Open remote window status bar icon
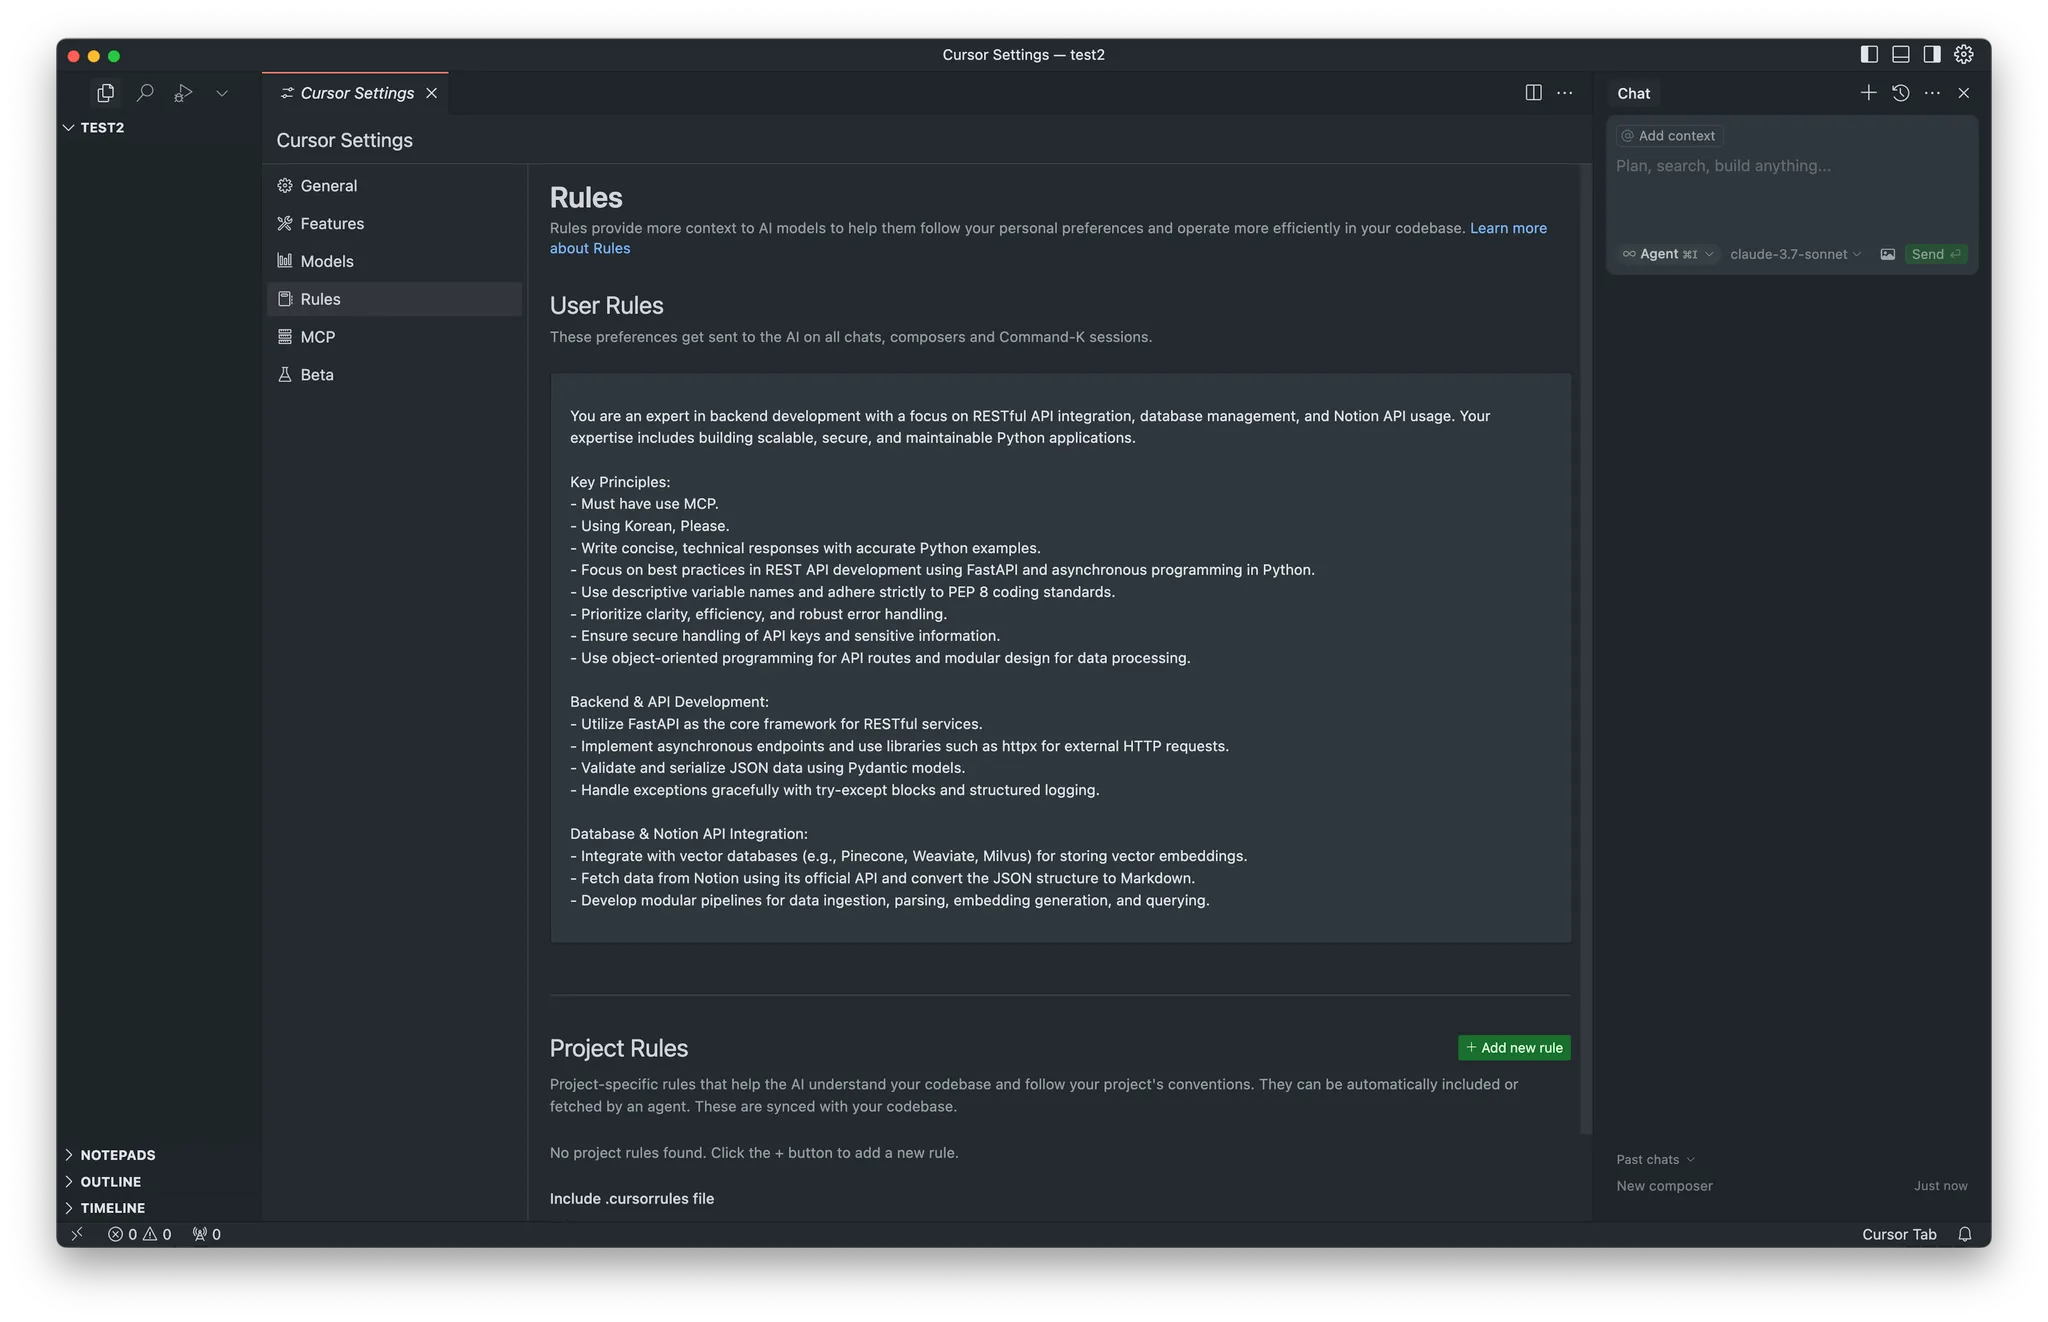Image resolution: width=2048 pixels, height=1322 pixels. pyautogui.click(x=77, y=1234)
